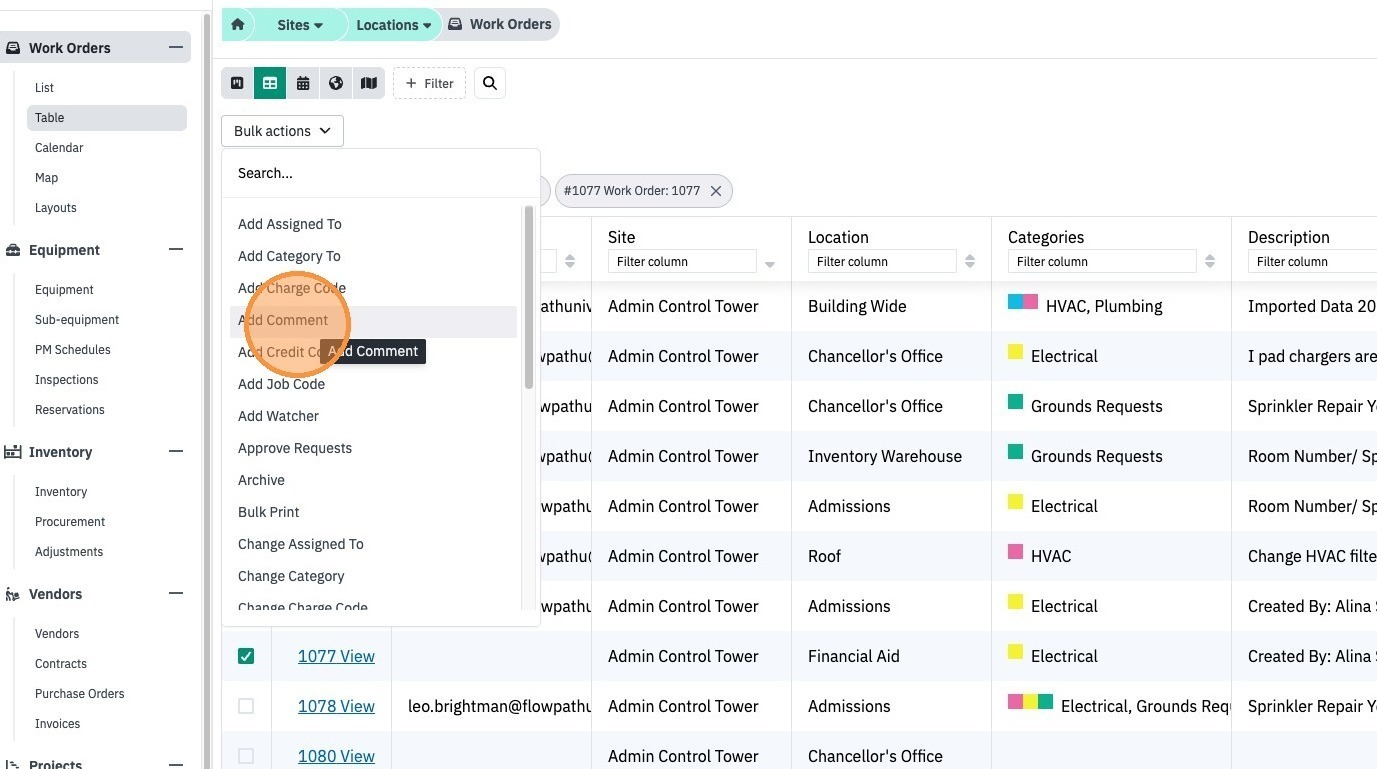Click Work Orders breadcrumb tray icon
1377x769 pixels.
[x=455, y=24]
